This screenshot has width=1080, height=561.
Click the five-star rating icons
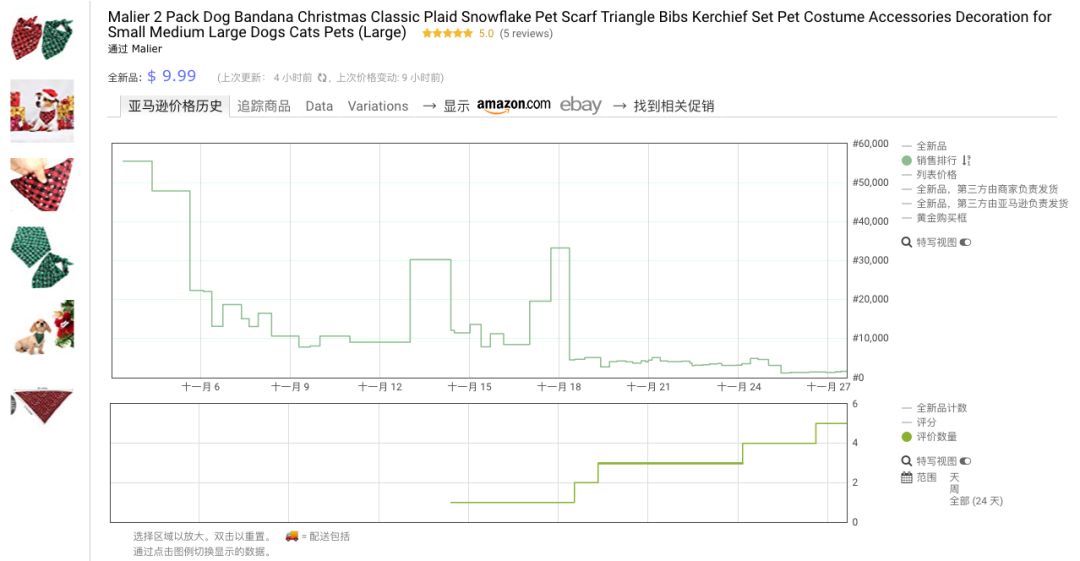pyautogui.click(x=447, y=33)
